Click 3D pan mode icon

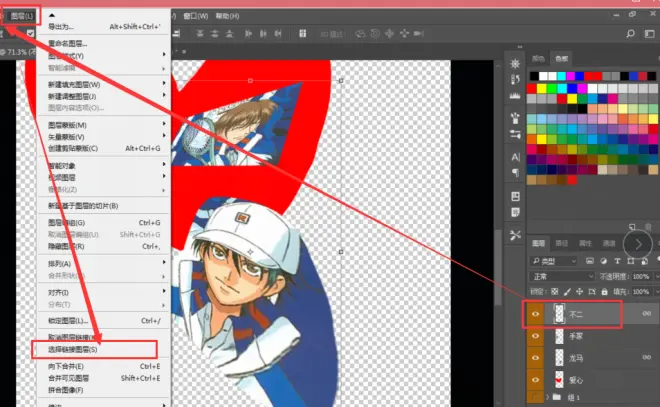click(389, 34)
